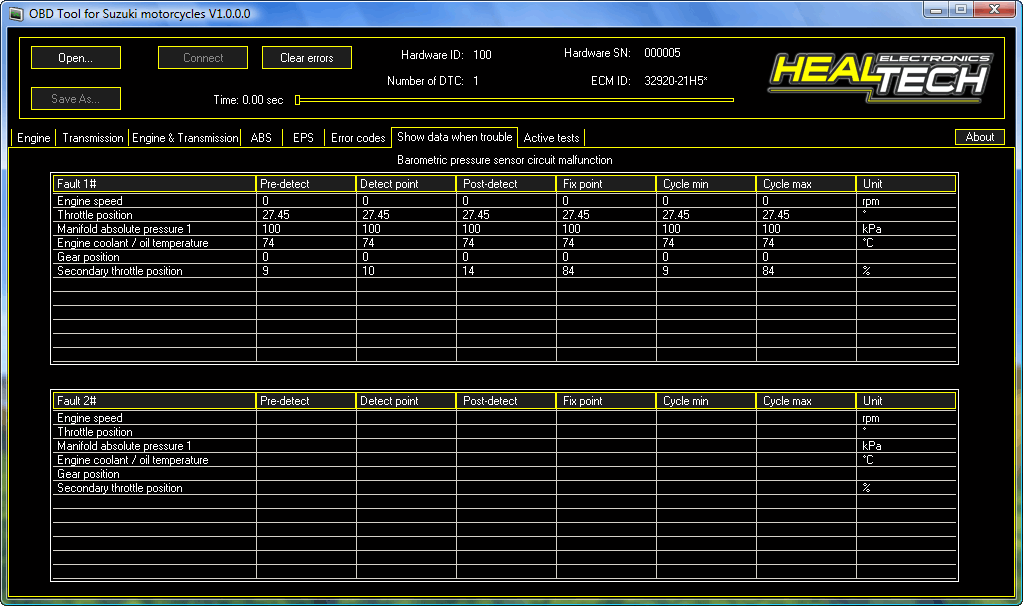
Task: Click Fault 1 Cycle max header
Action: click(x=806, y=184)
